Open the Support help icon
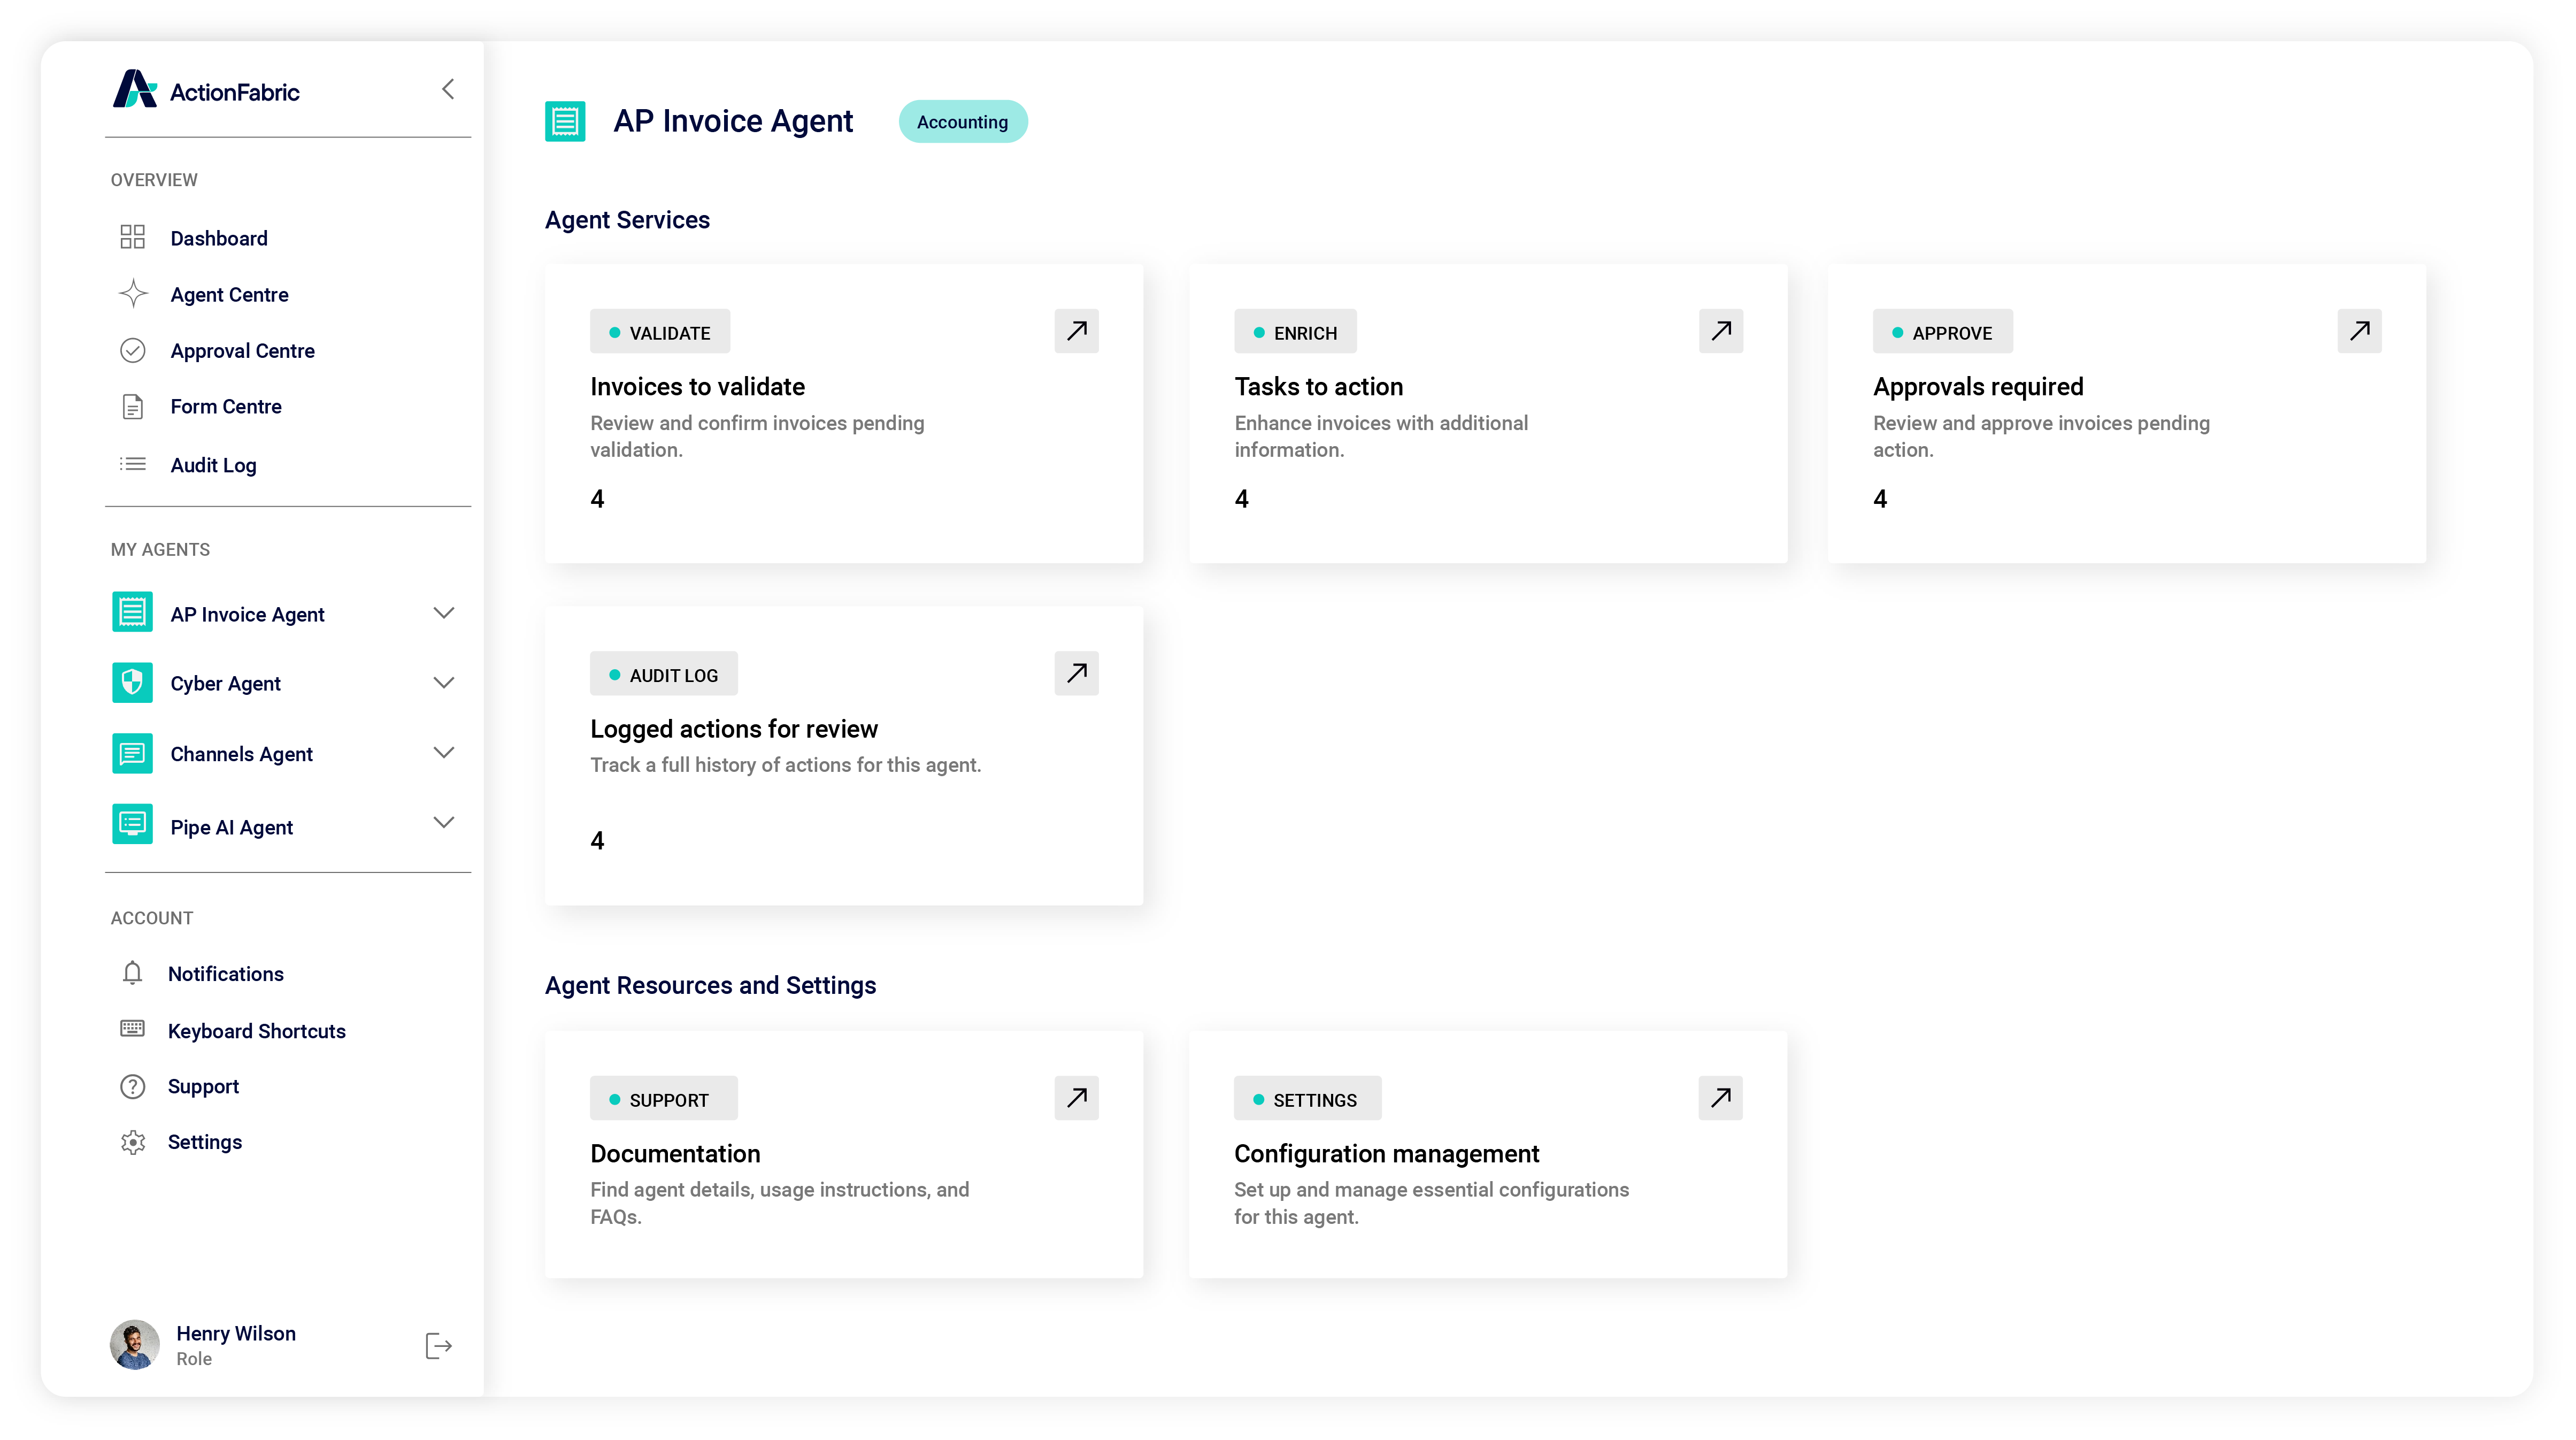2576x1440 pixels. (x=132, y=1086)
